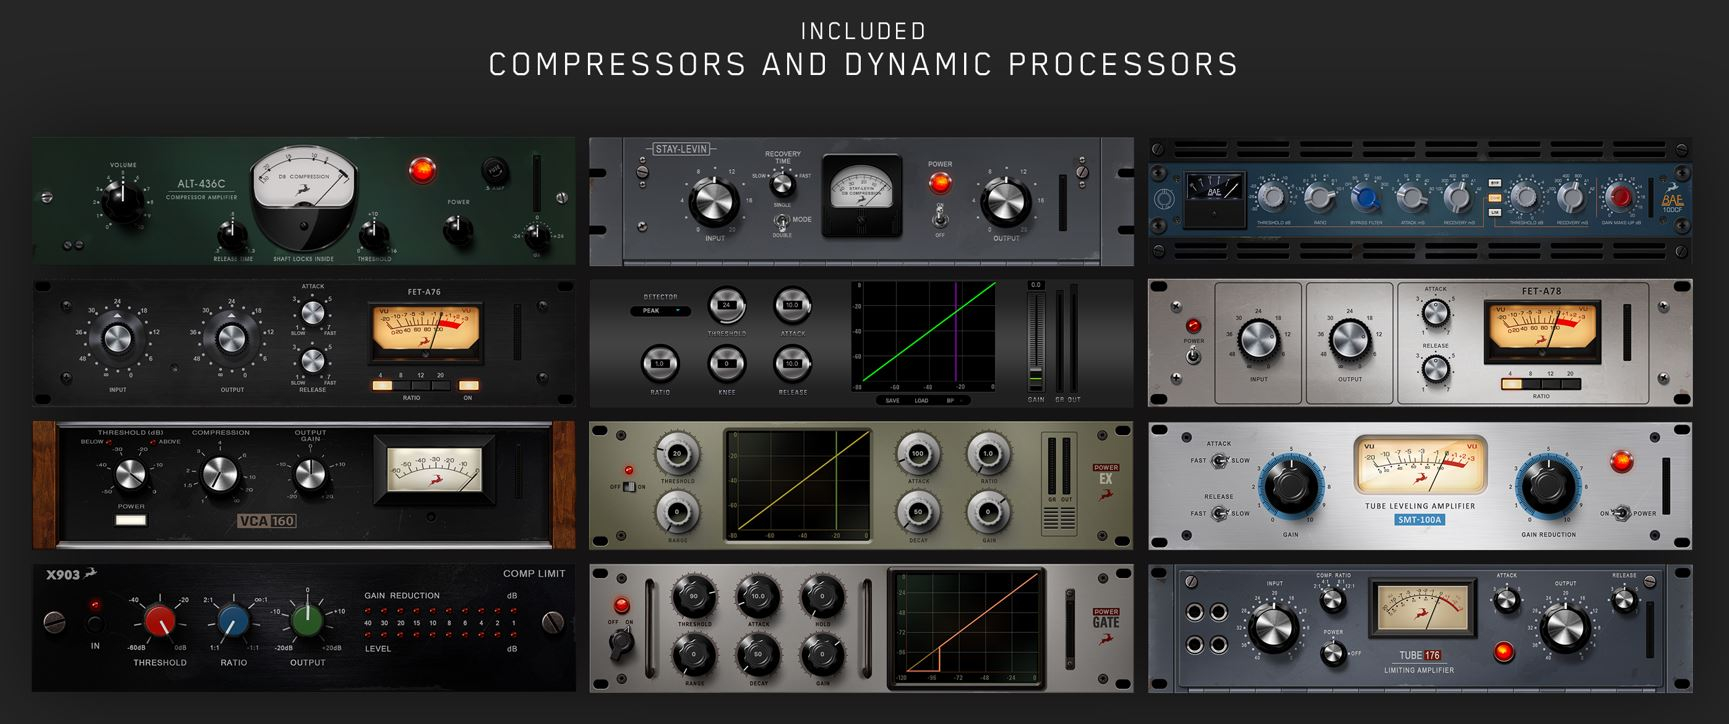Select ratio 8 on the FET-A78

click(x=1531, y=383)
